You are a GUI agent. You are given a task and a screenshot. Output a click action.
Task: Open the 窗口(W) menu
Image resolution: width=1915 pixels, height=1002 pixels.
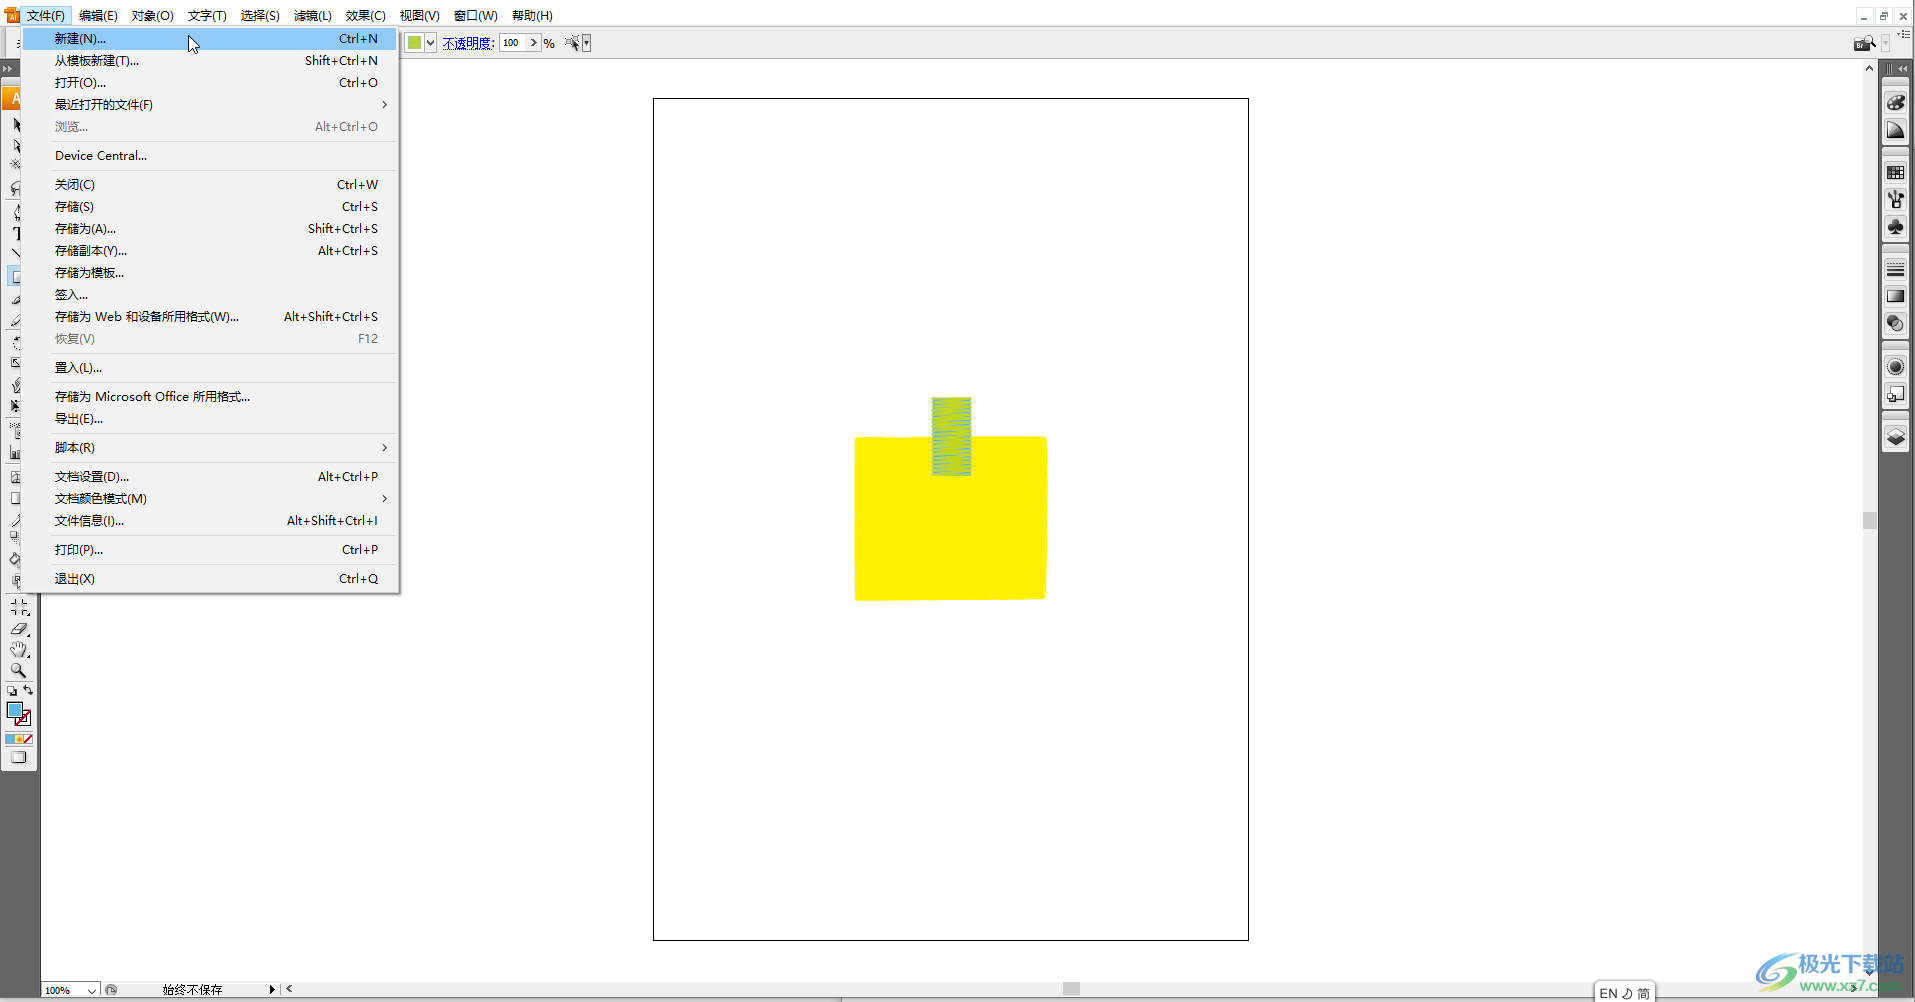[475, 15]
